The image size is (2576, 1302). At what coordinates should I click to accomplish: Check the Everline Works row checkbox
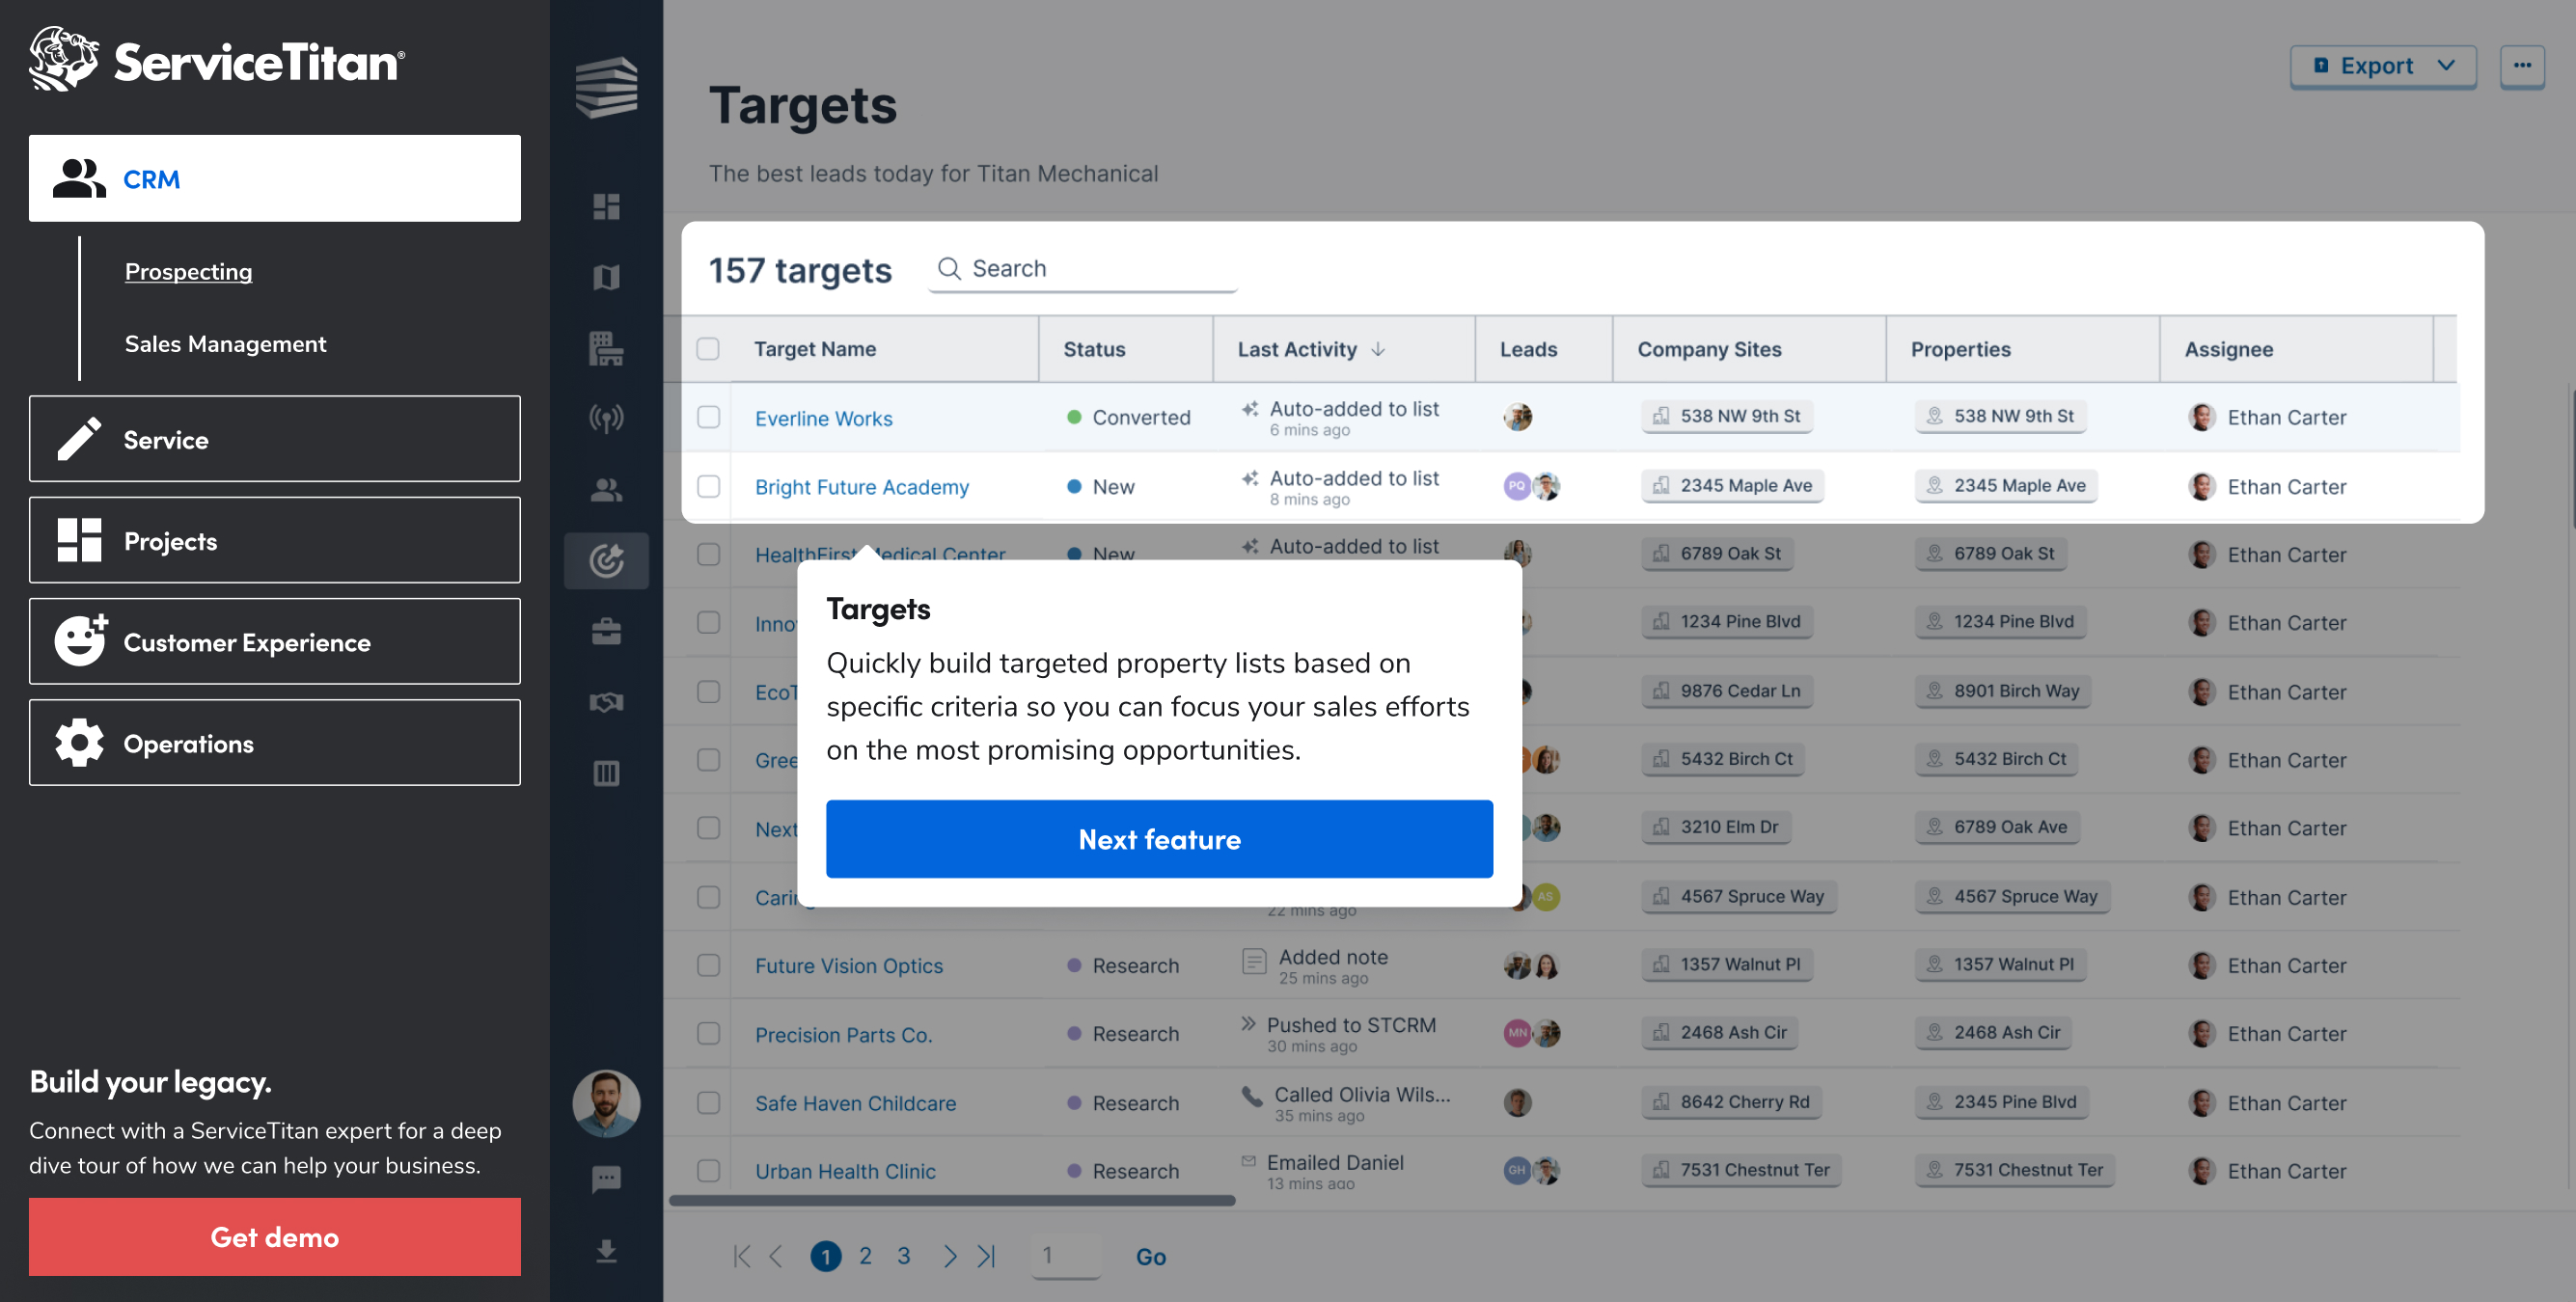point(708,417)
